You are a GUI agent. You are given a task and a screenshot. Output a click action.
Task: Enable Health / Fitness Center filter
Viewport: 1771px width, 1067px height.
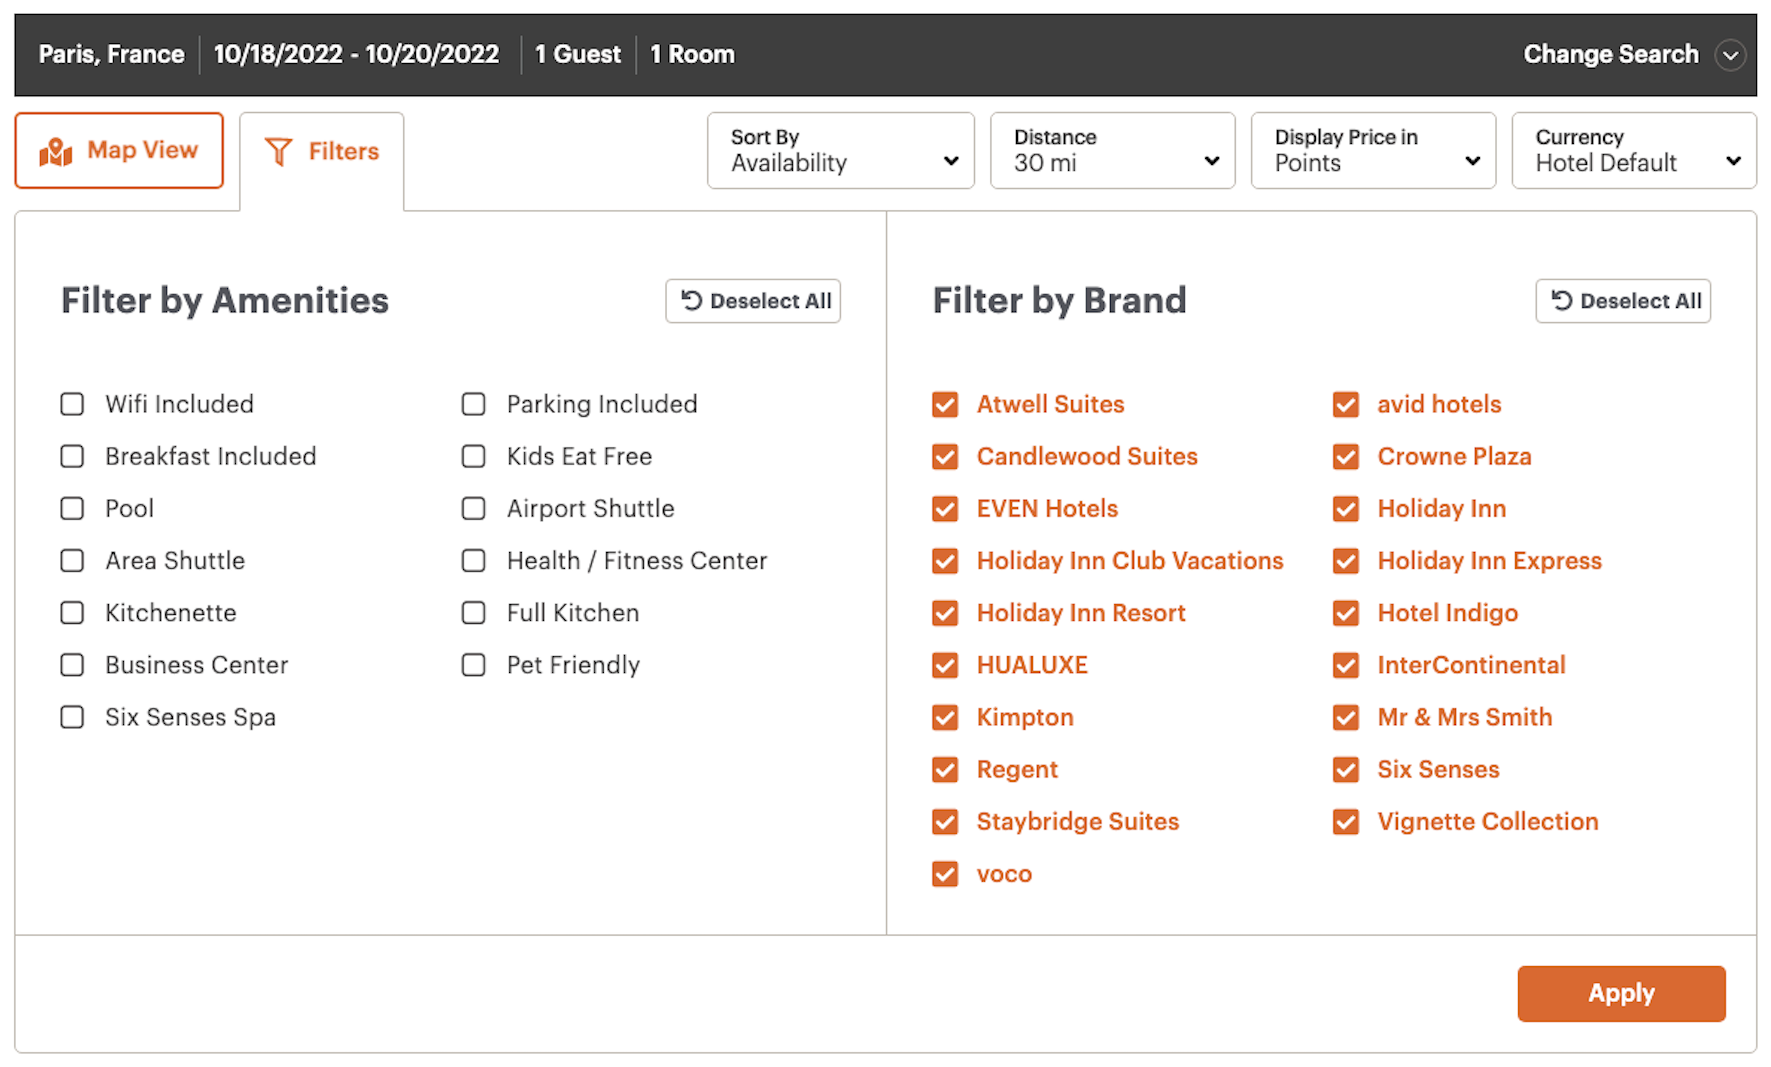tap(473, 560)
